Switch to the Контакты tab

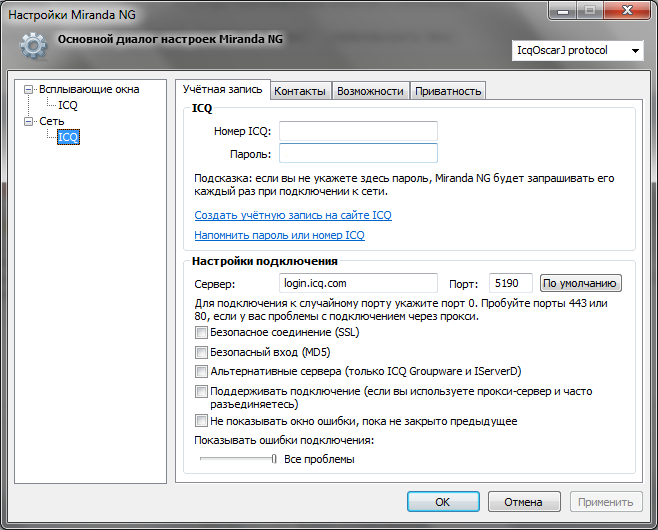tap(300, 91)
